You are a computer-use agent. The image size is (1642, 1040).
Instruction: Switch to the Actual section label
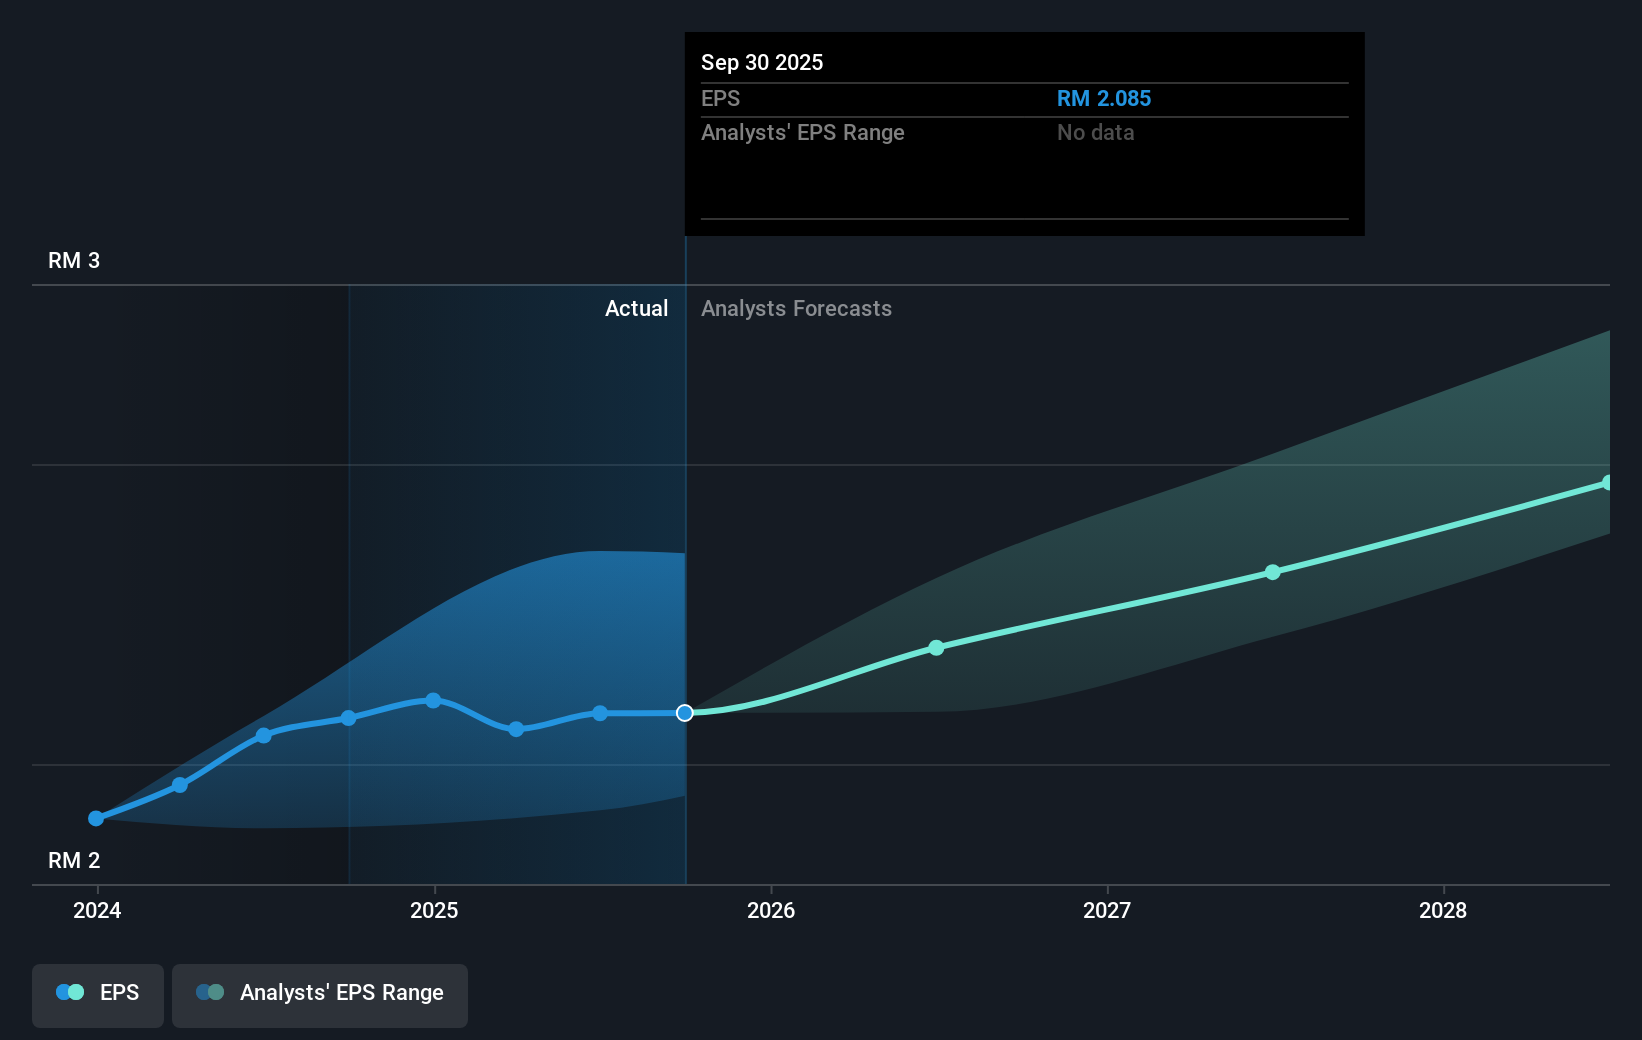pyautogui.click(x=636, y=308)
